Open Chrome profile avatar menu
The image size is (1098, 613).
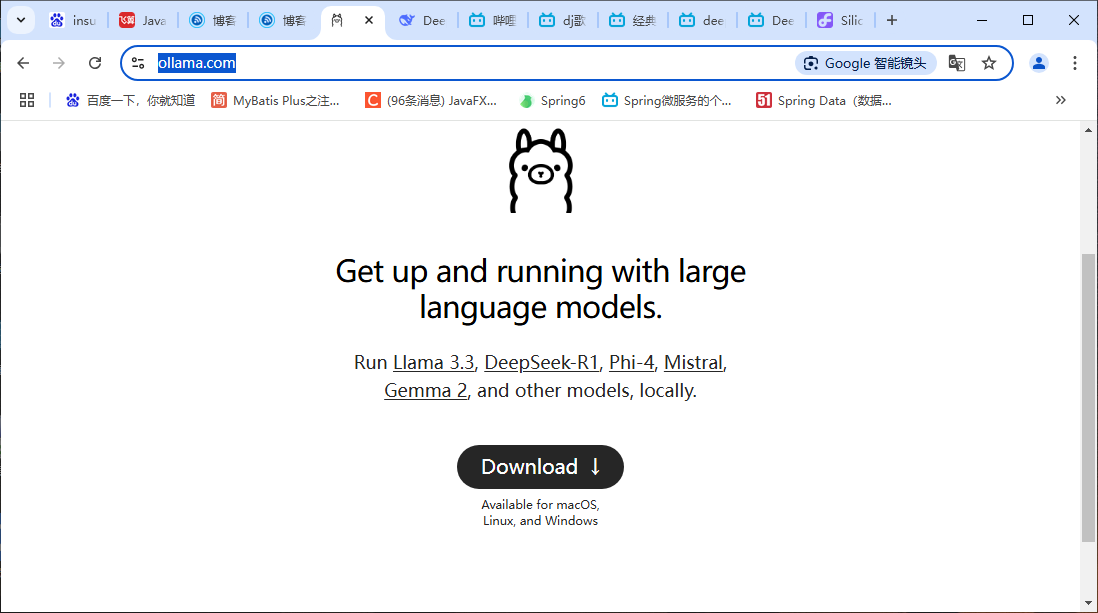click(1038, 63)
